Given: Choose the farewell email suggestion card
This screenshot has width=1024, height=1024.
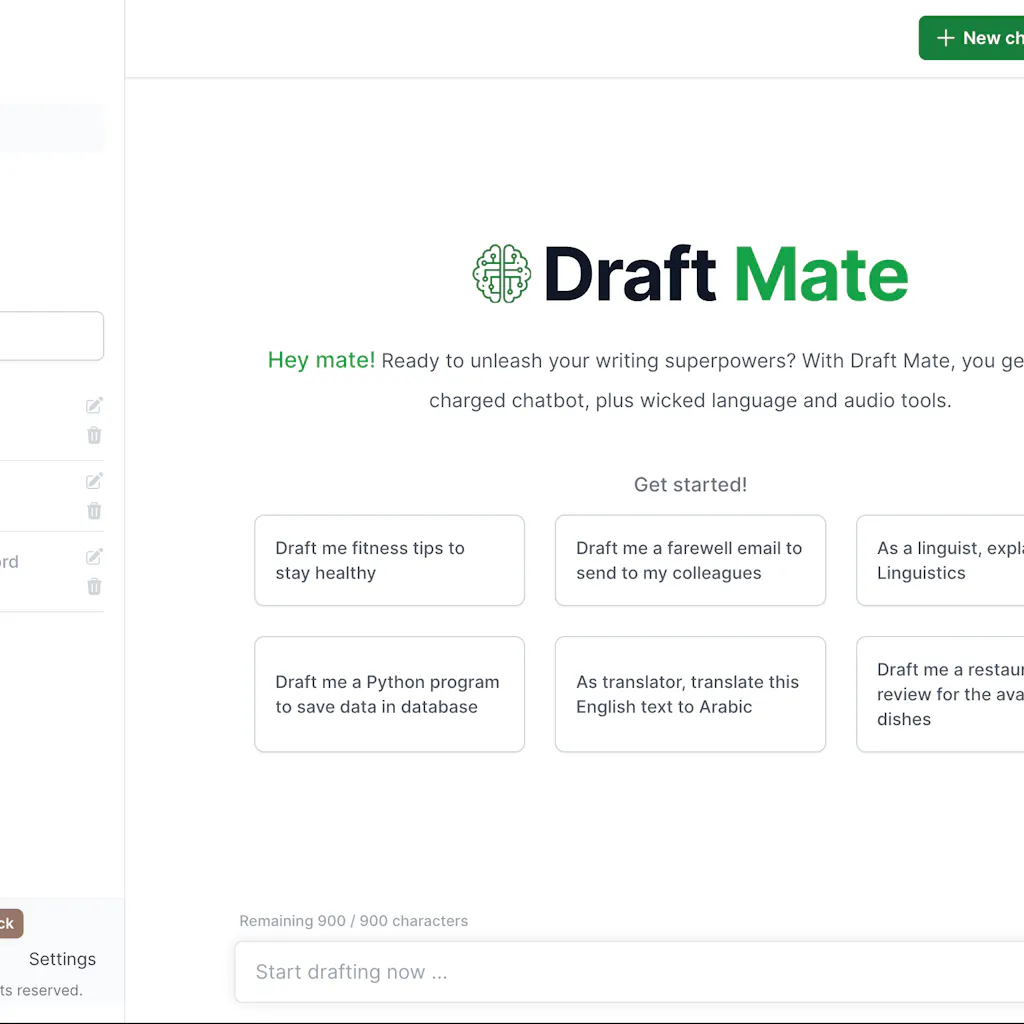Looking at the screenshot, I should (690, 560).
